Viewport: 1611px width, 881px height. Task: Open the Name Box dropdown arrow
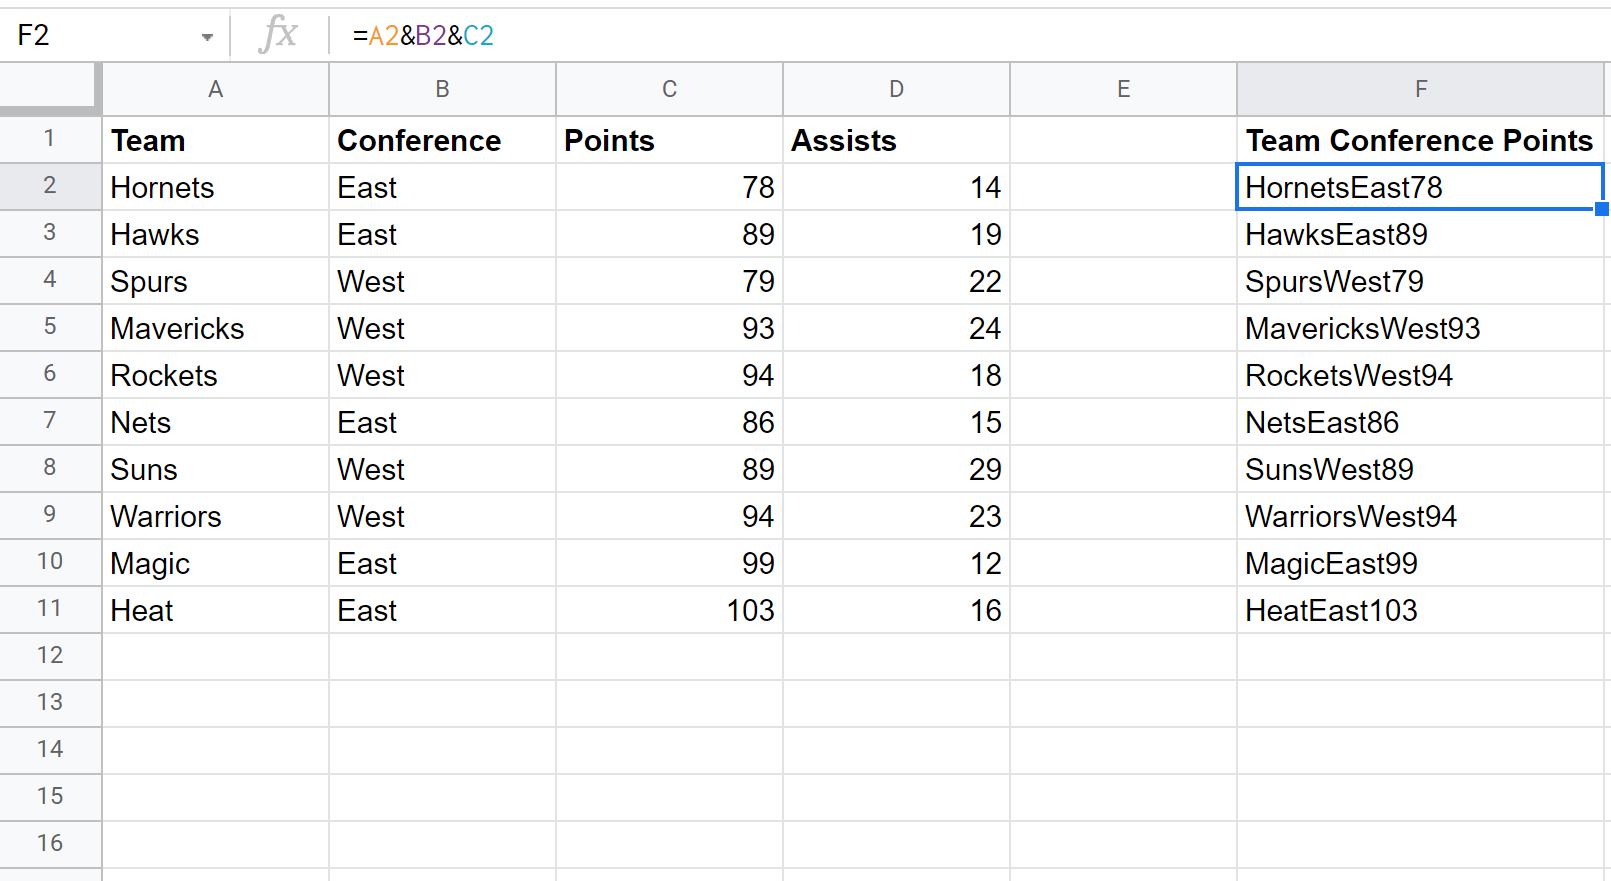207,37
